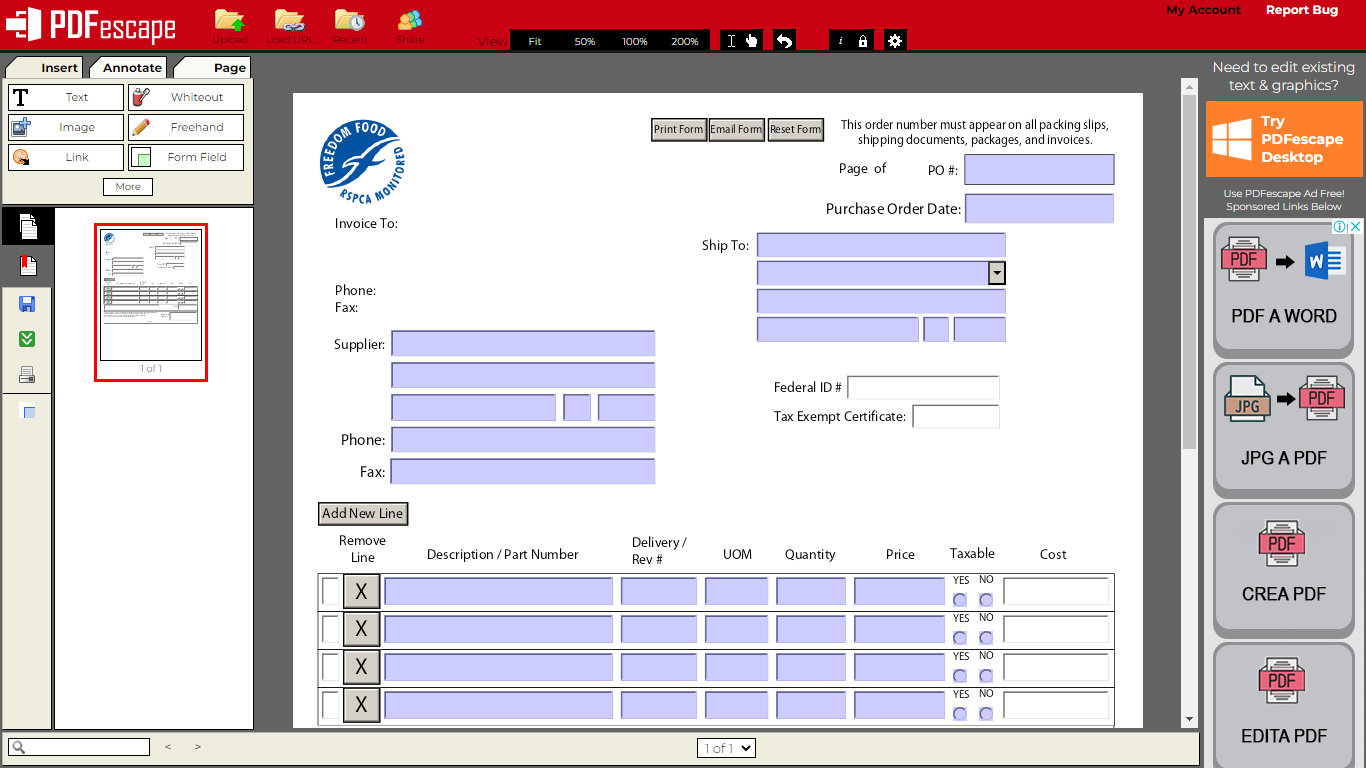Viewport: 1366px width, 768px height.
Task: Set view zoom to Fit
Action: 535,41
